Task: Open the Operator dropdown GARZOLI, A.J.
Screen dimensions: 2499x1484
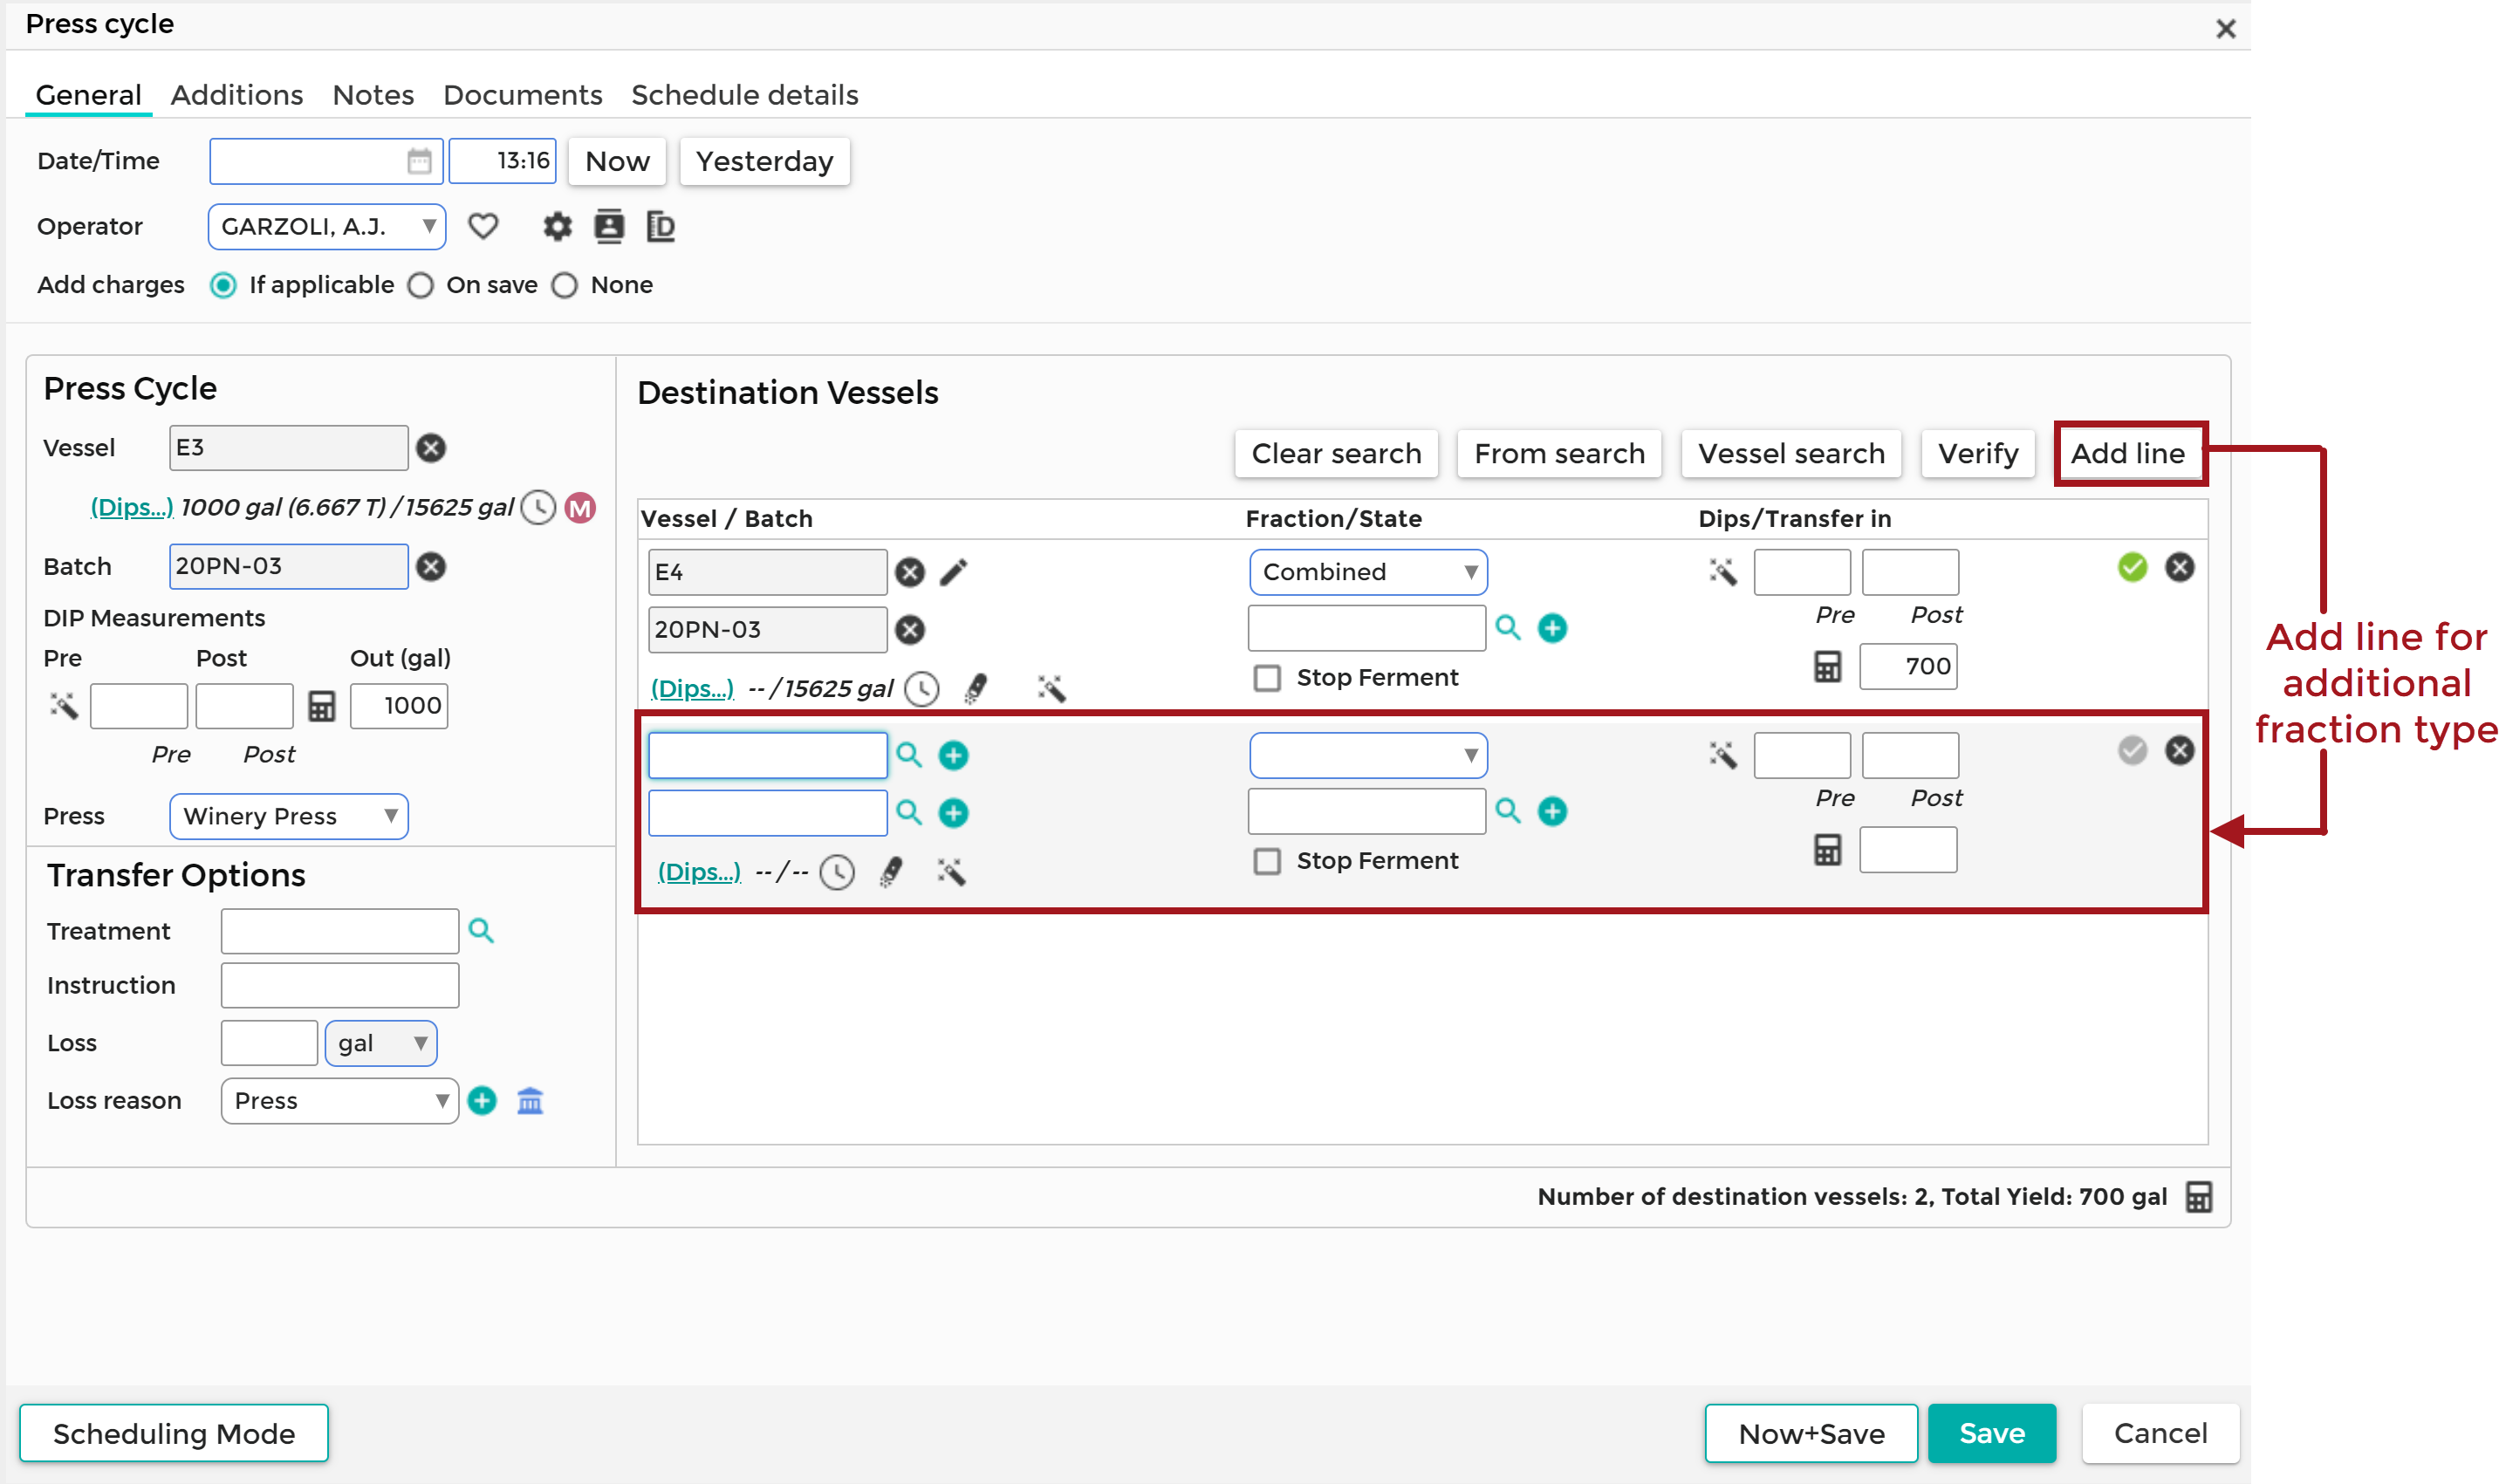Action: [x=327, y=227]
